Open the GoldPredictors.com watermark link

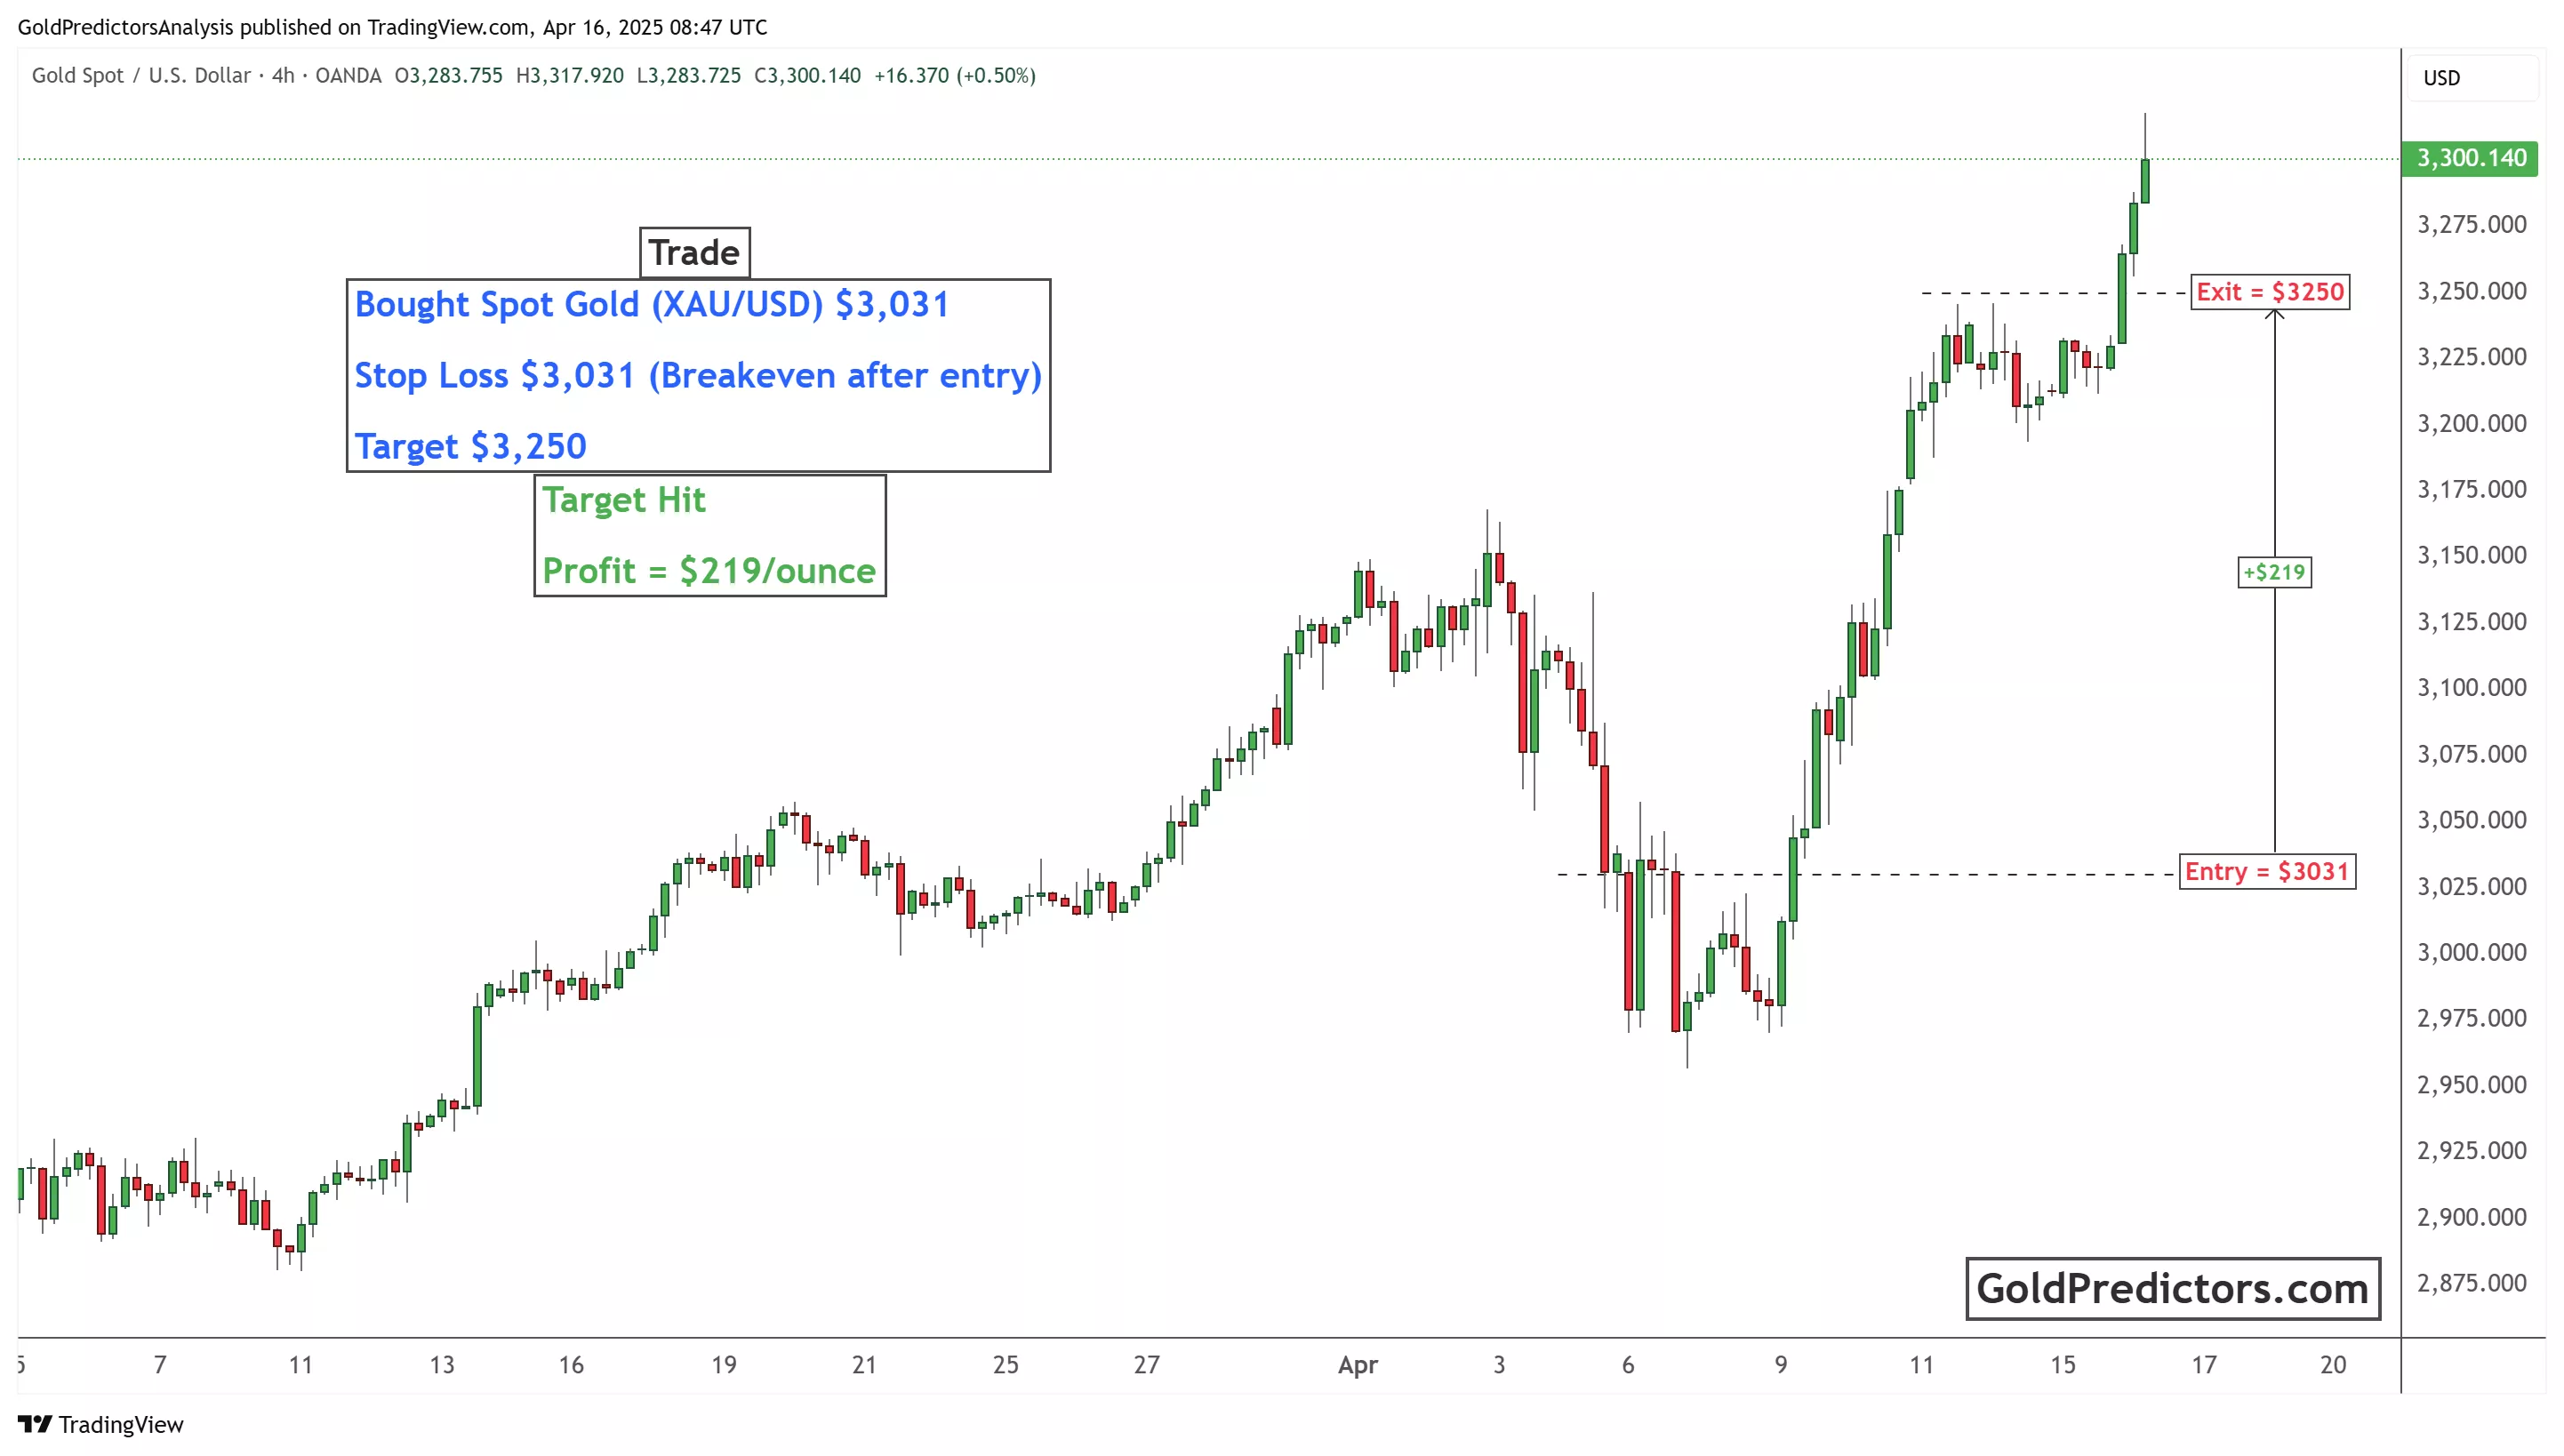tap(2172, 1288)
